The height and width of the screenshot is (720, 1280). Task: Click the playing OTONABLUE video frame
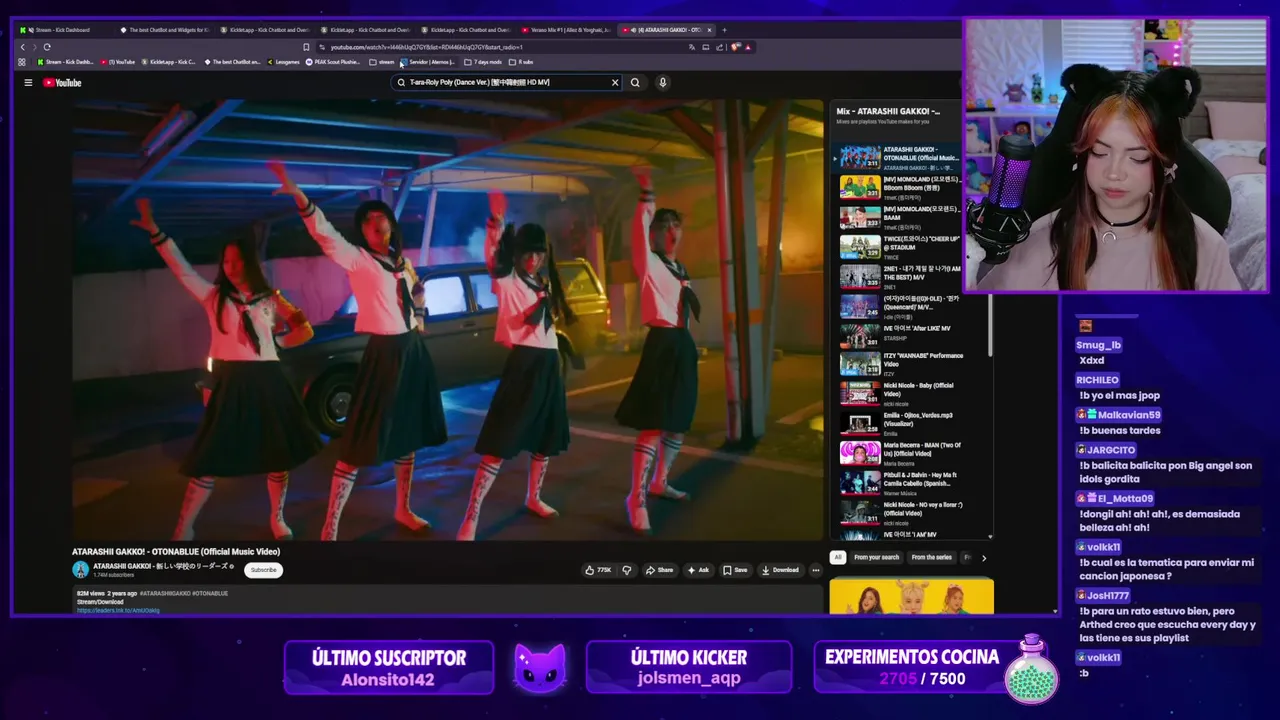pyautogui.click(x=448, y=318)
